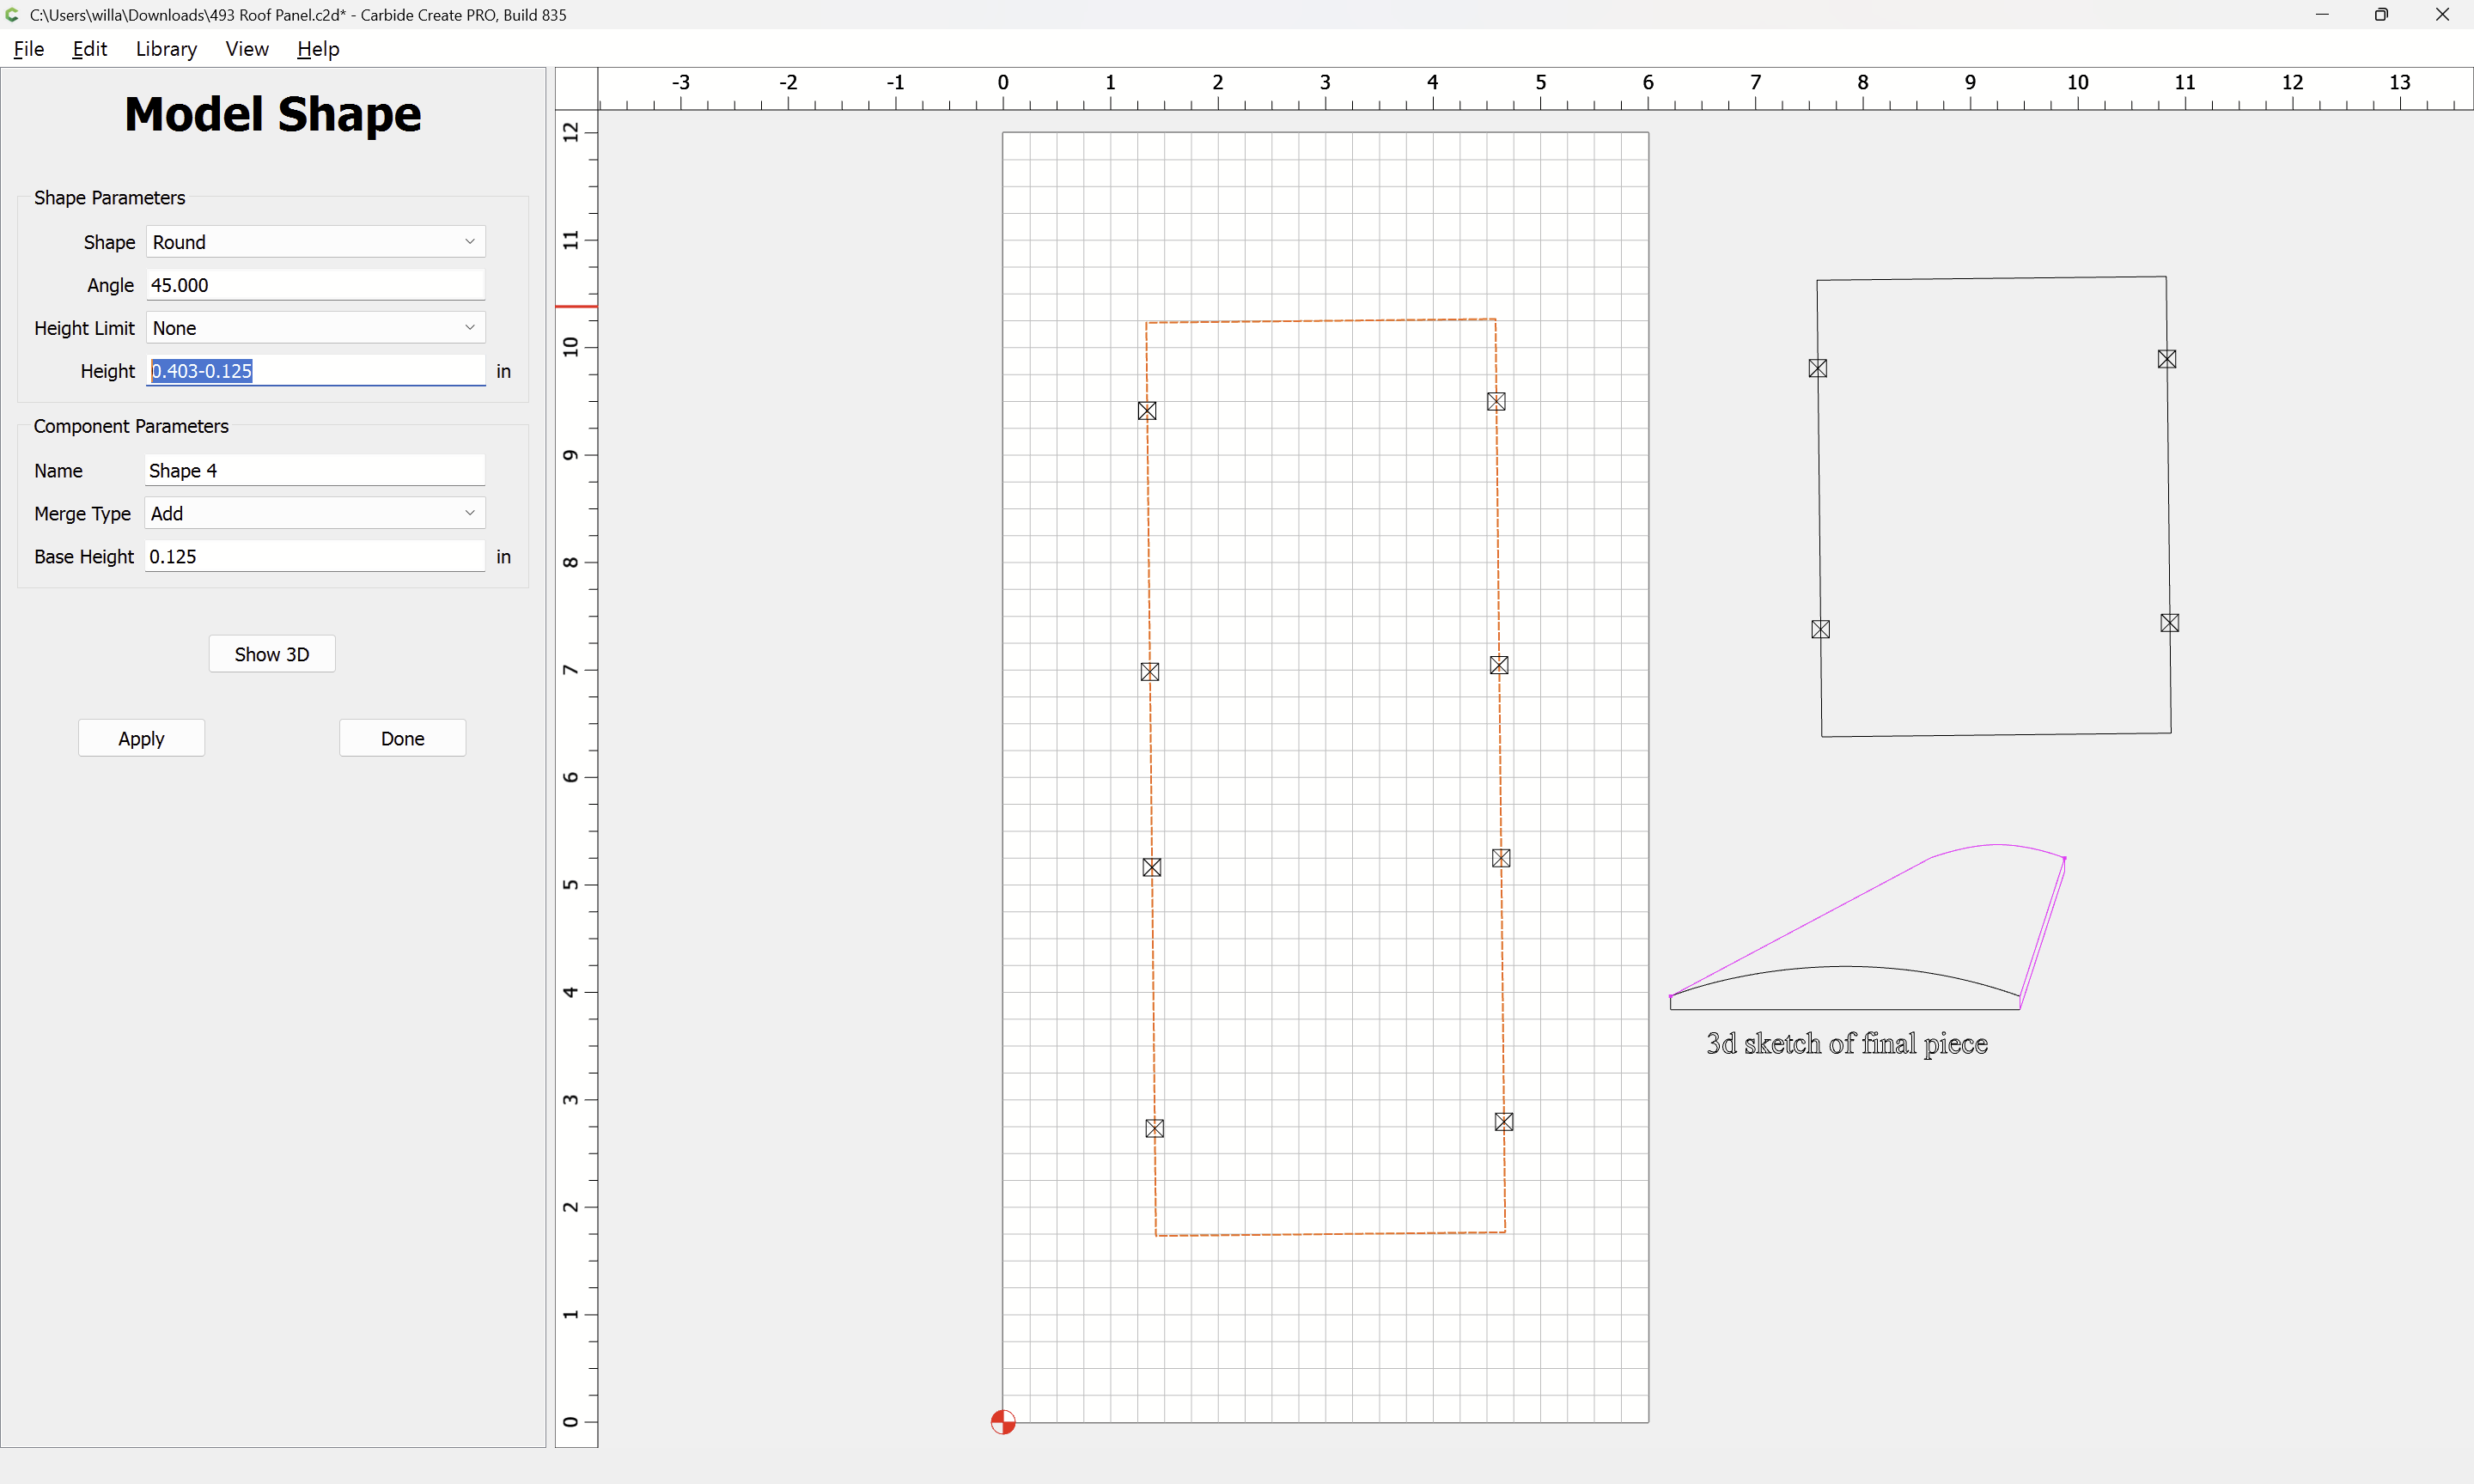
Task: Expand the Height Limit dropdown
Action: pos(315,328)
